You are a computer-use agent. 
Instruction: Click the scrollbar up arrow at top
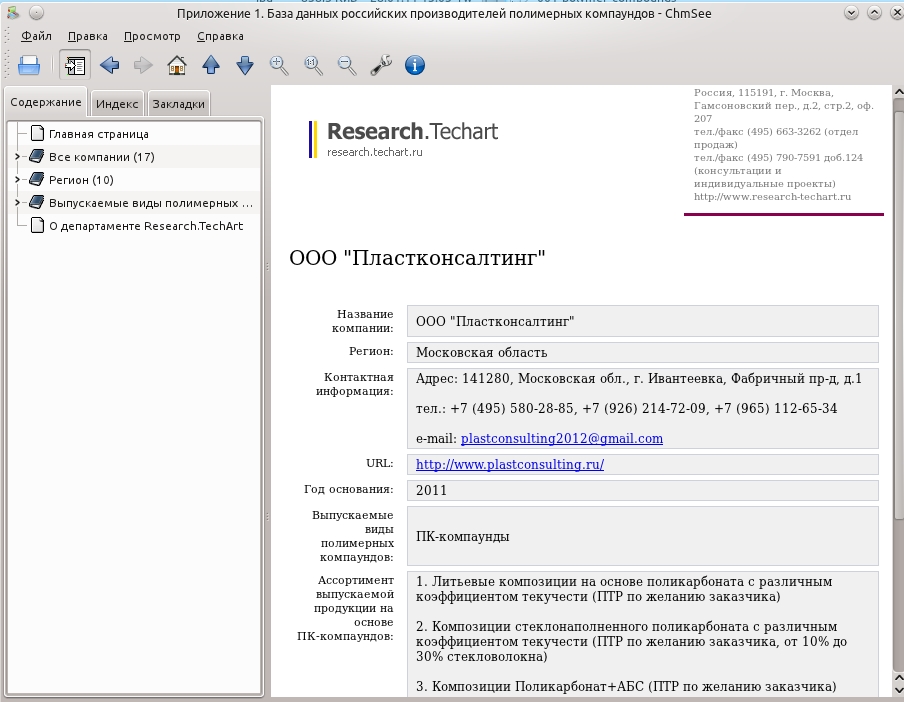898,92
